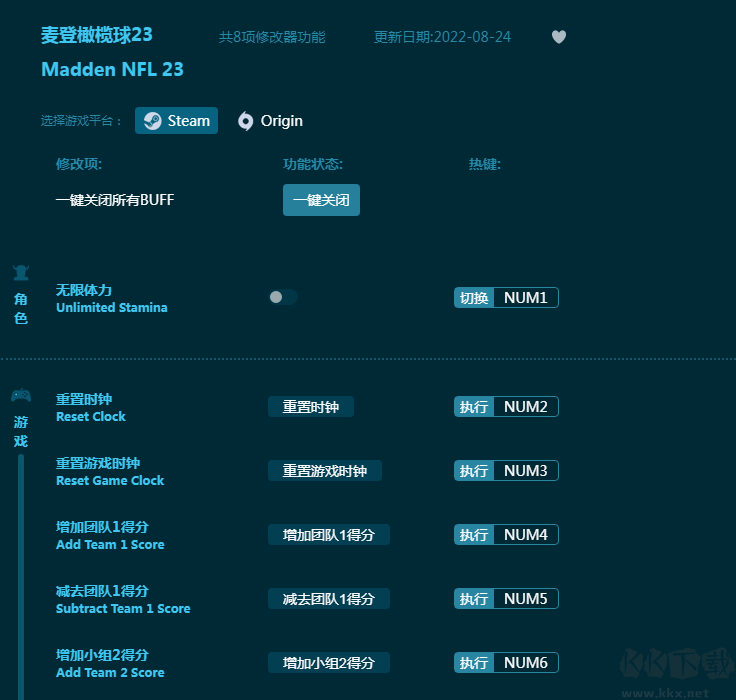Select the Origin platform icon
The image size is (736, 700).
246,121
